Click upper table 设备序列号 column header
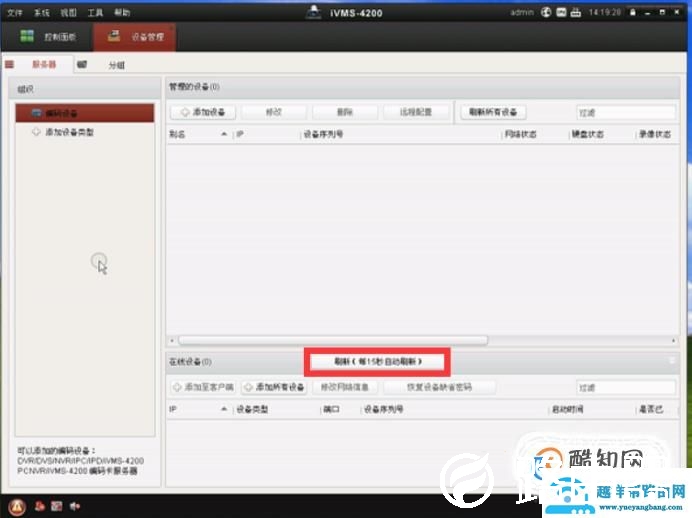692x518 pixels. pos(323,134)
